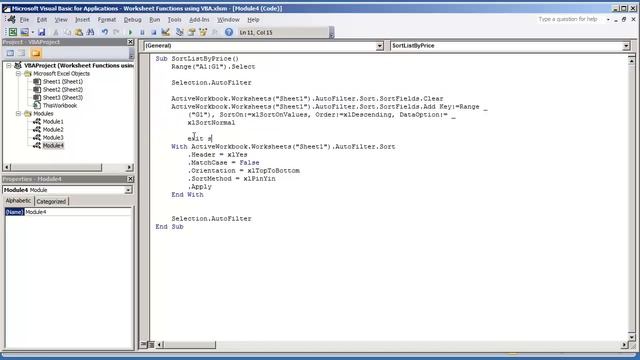The height and width of the screenshot is (360, 640).
Task: Click project tree horizontal scrollbar right arrow
Action: click(129, 167)
